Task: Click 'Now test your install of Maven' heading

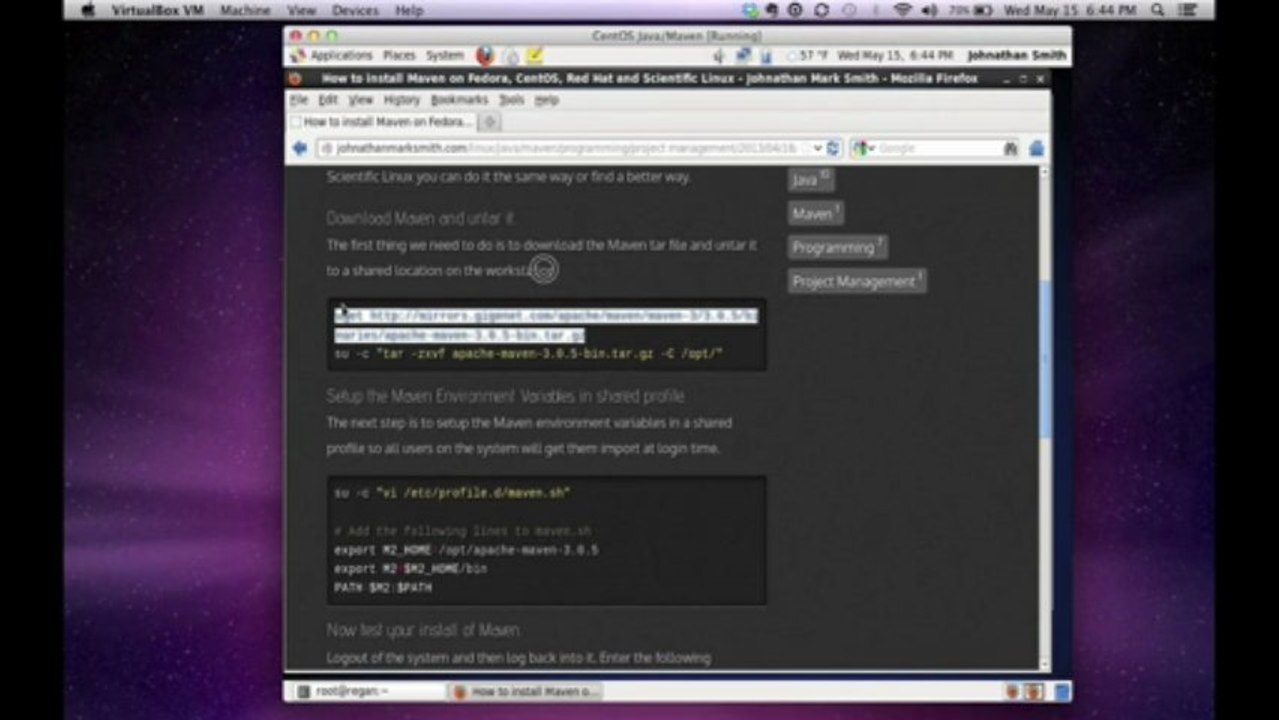Action: [422, 630]
